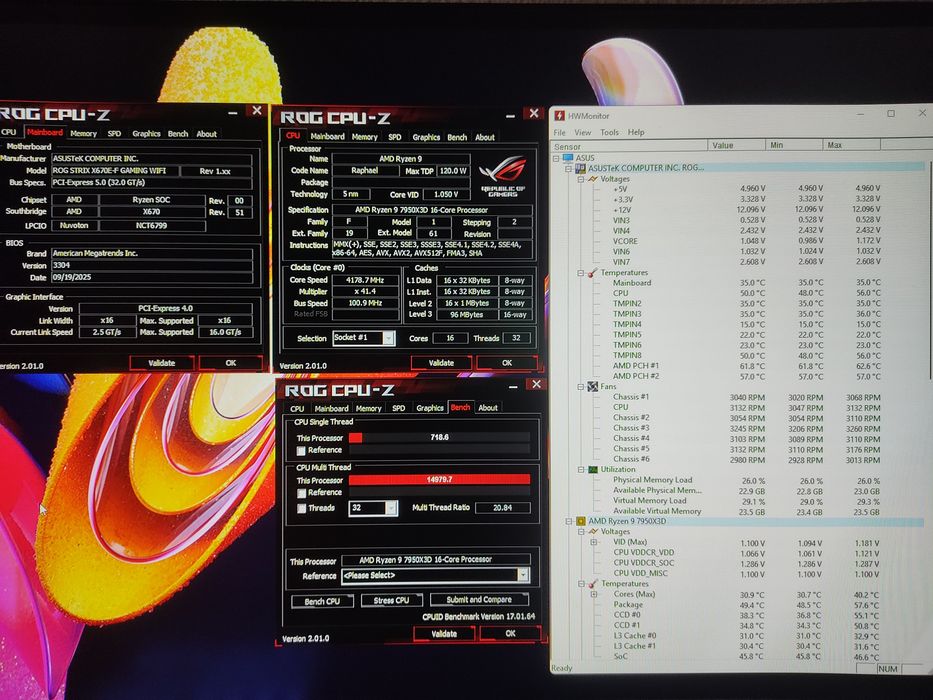Click OK in the CPU tab window
The height and width of the screenshot is (700, 933).
point(507,362)
